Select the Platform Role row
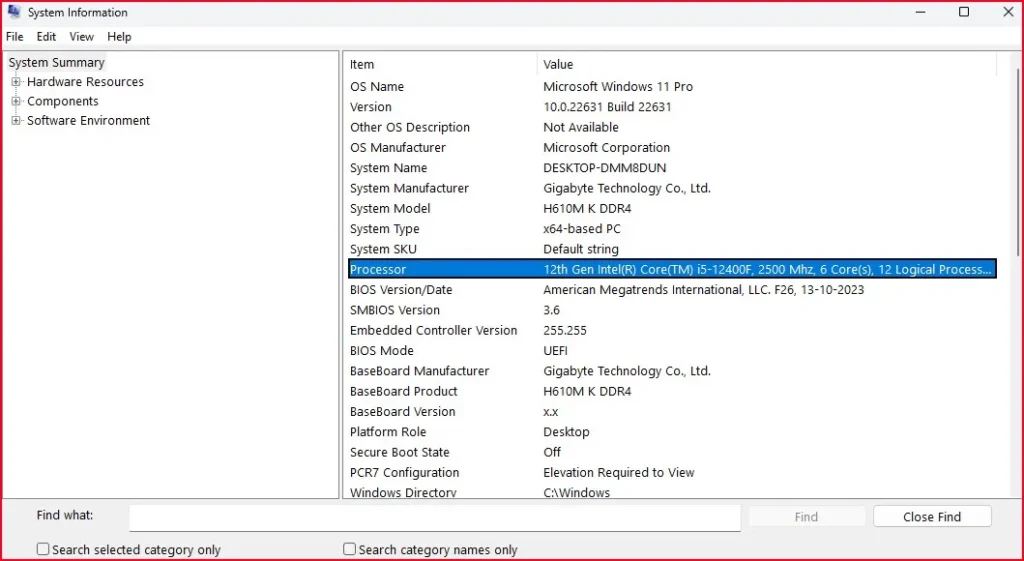The height and width of the screenshot is (561, 1024). pyautogui.click(x=673, y=432)
